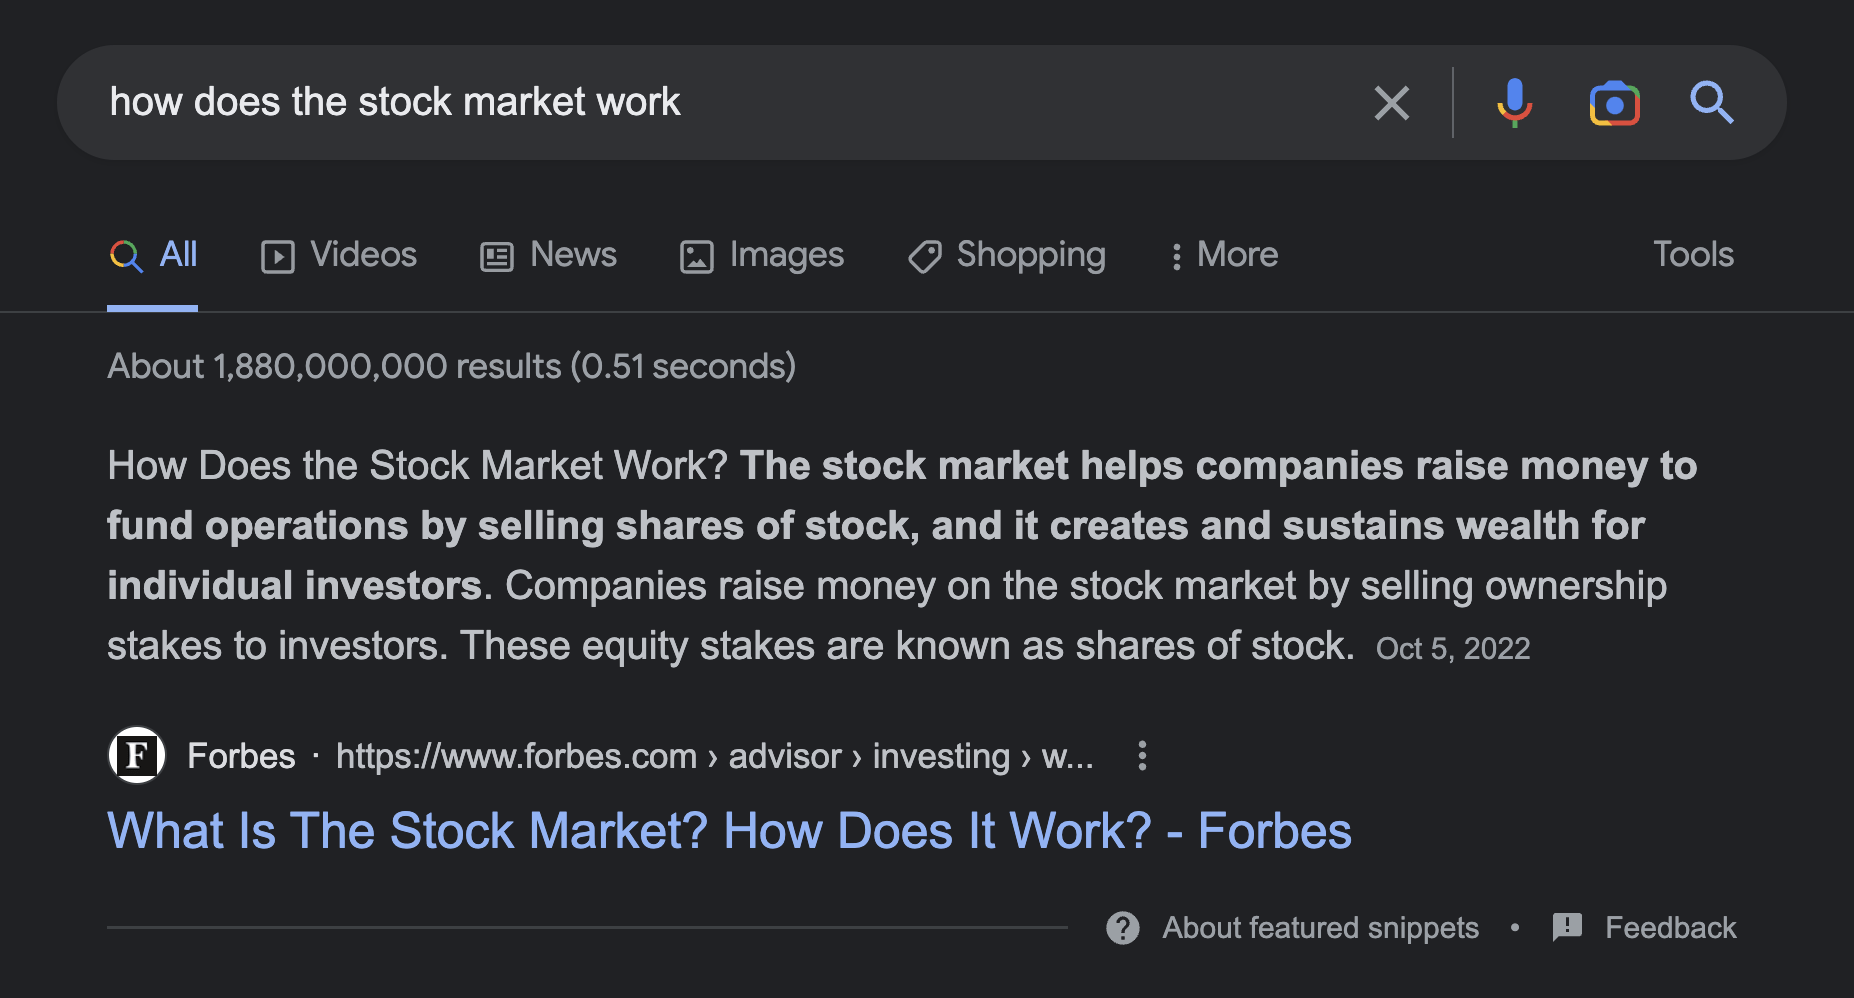Open the Forbes stock market article link
This screenshot has height=998, width=1854.
coord(728,830)
